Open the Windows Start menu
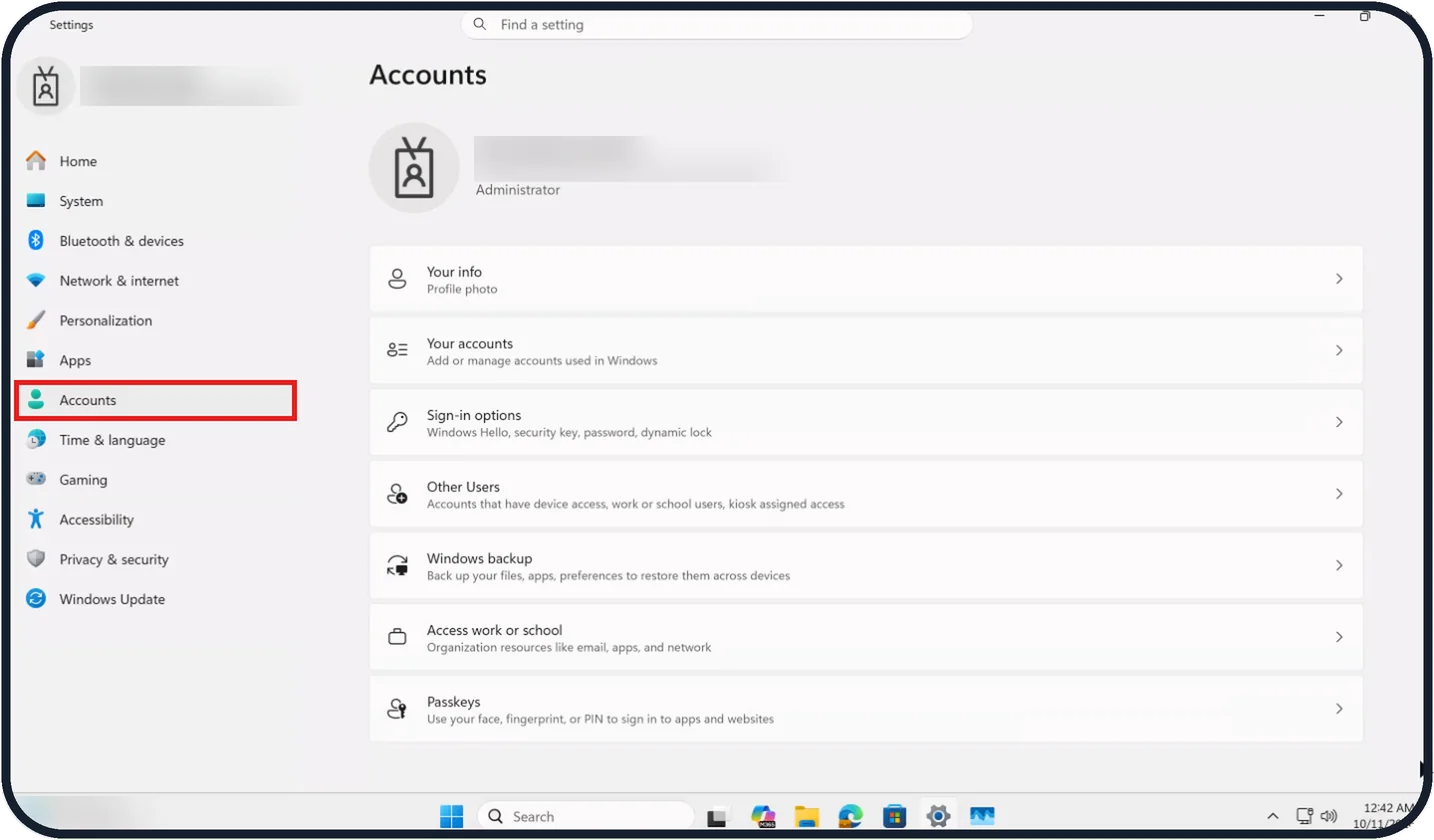This screenshot has height=840, width=1434. 452,816
